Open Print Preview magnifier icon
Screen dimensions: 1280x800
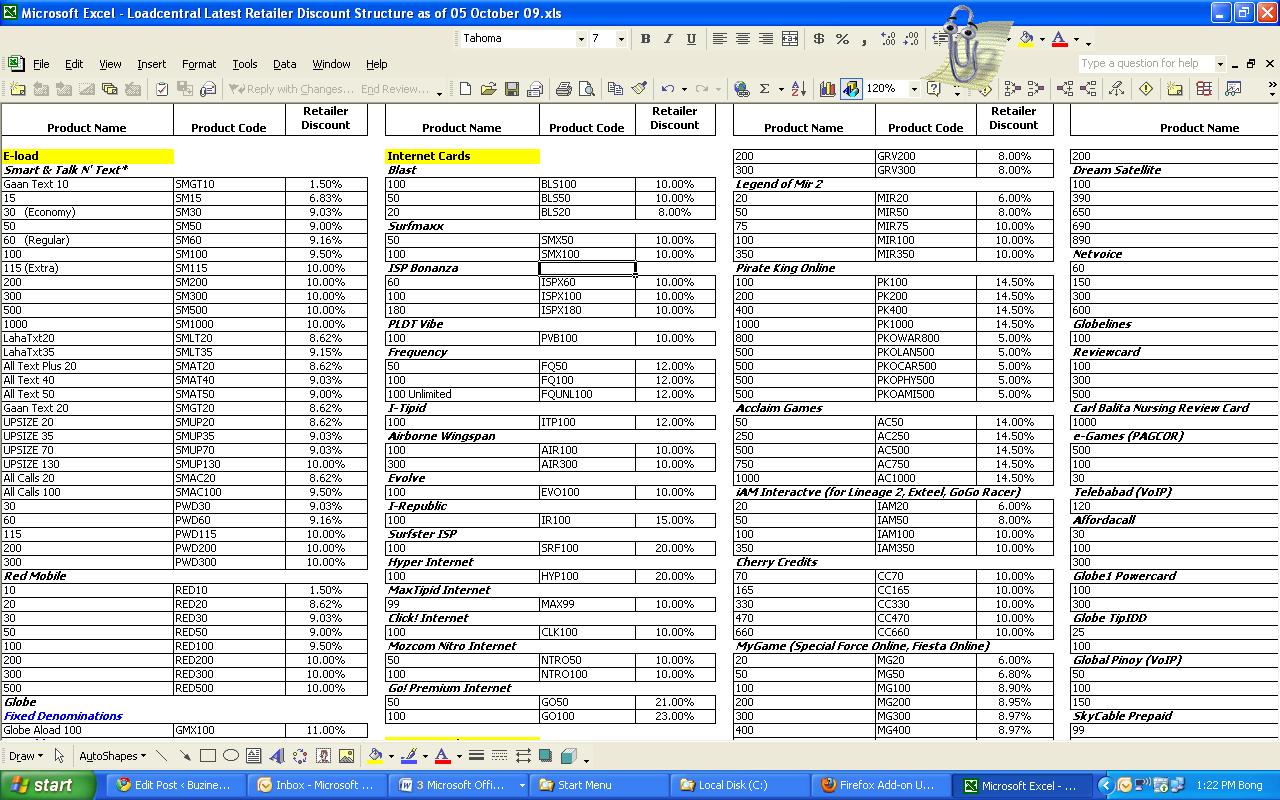click(586, 89)
